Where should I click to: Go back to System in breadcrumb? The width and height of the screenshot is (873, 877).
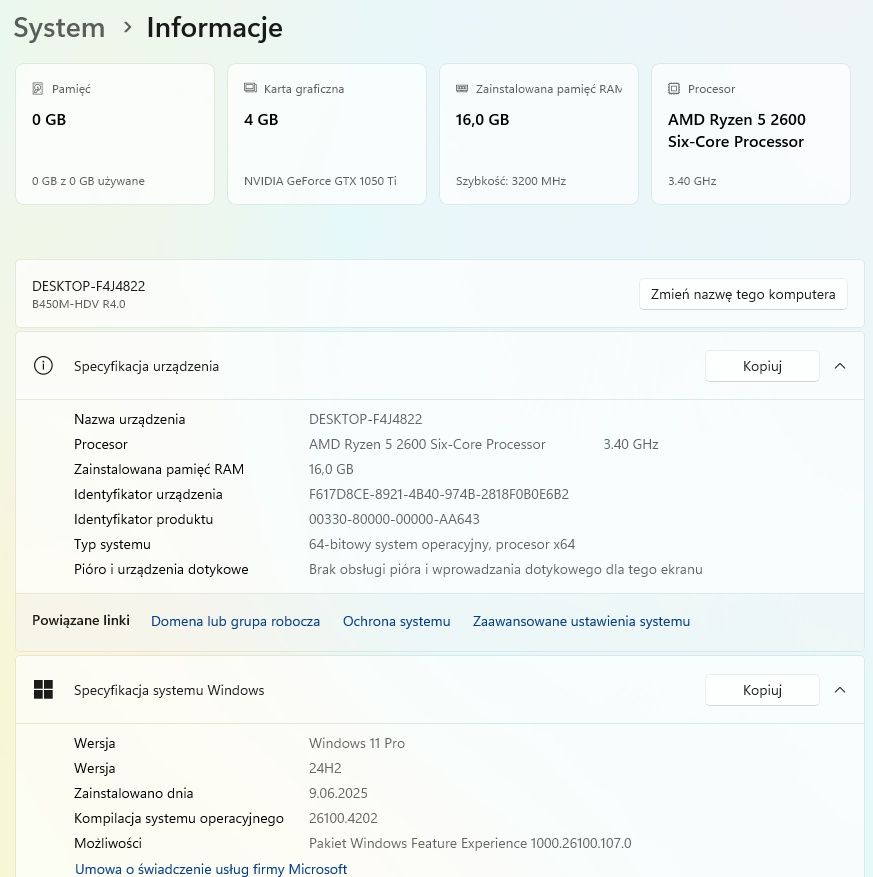click(59, 27)
